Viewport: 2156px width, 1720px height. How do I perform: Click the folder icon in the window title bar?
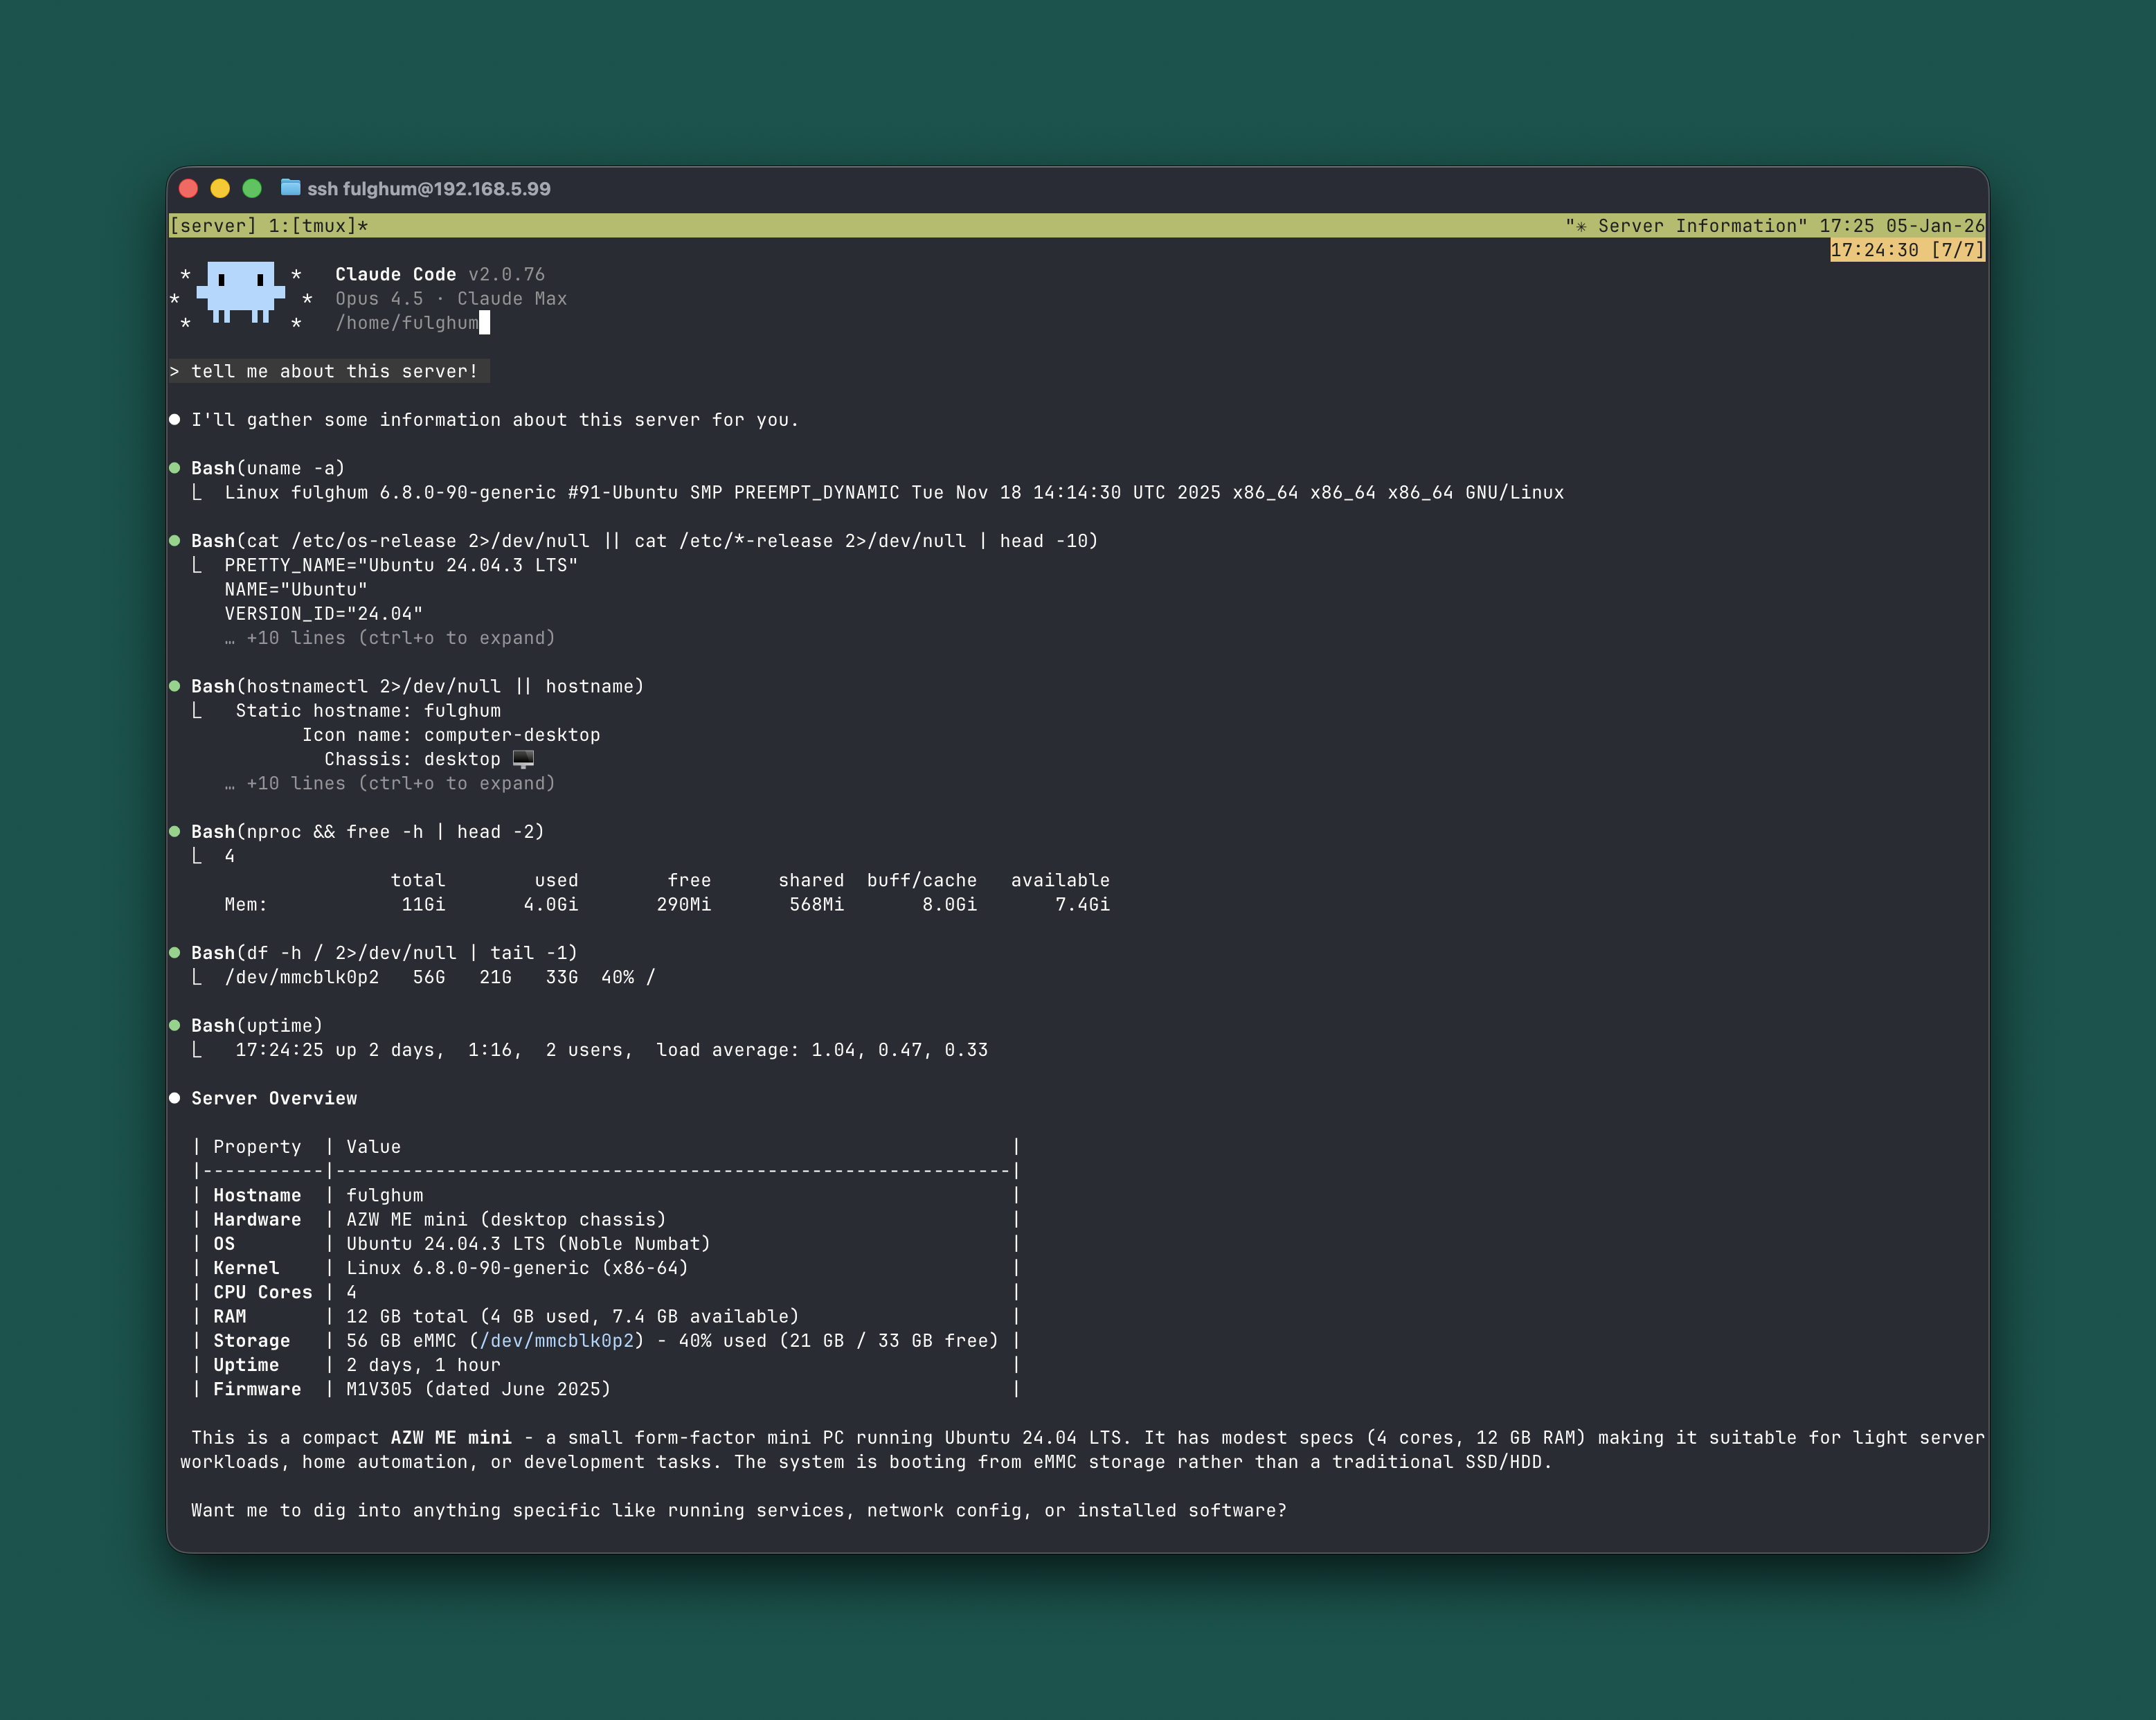click(290, 188)
